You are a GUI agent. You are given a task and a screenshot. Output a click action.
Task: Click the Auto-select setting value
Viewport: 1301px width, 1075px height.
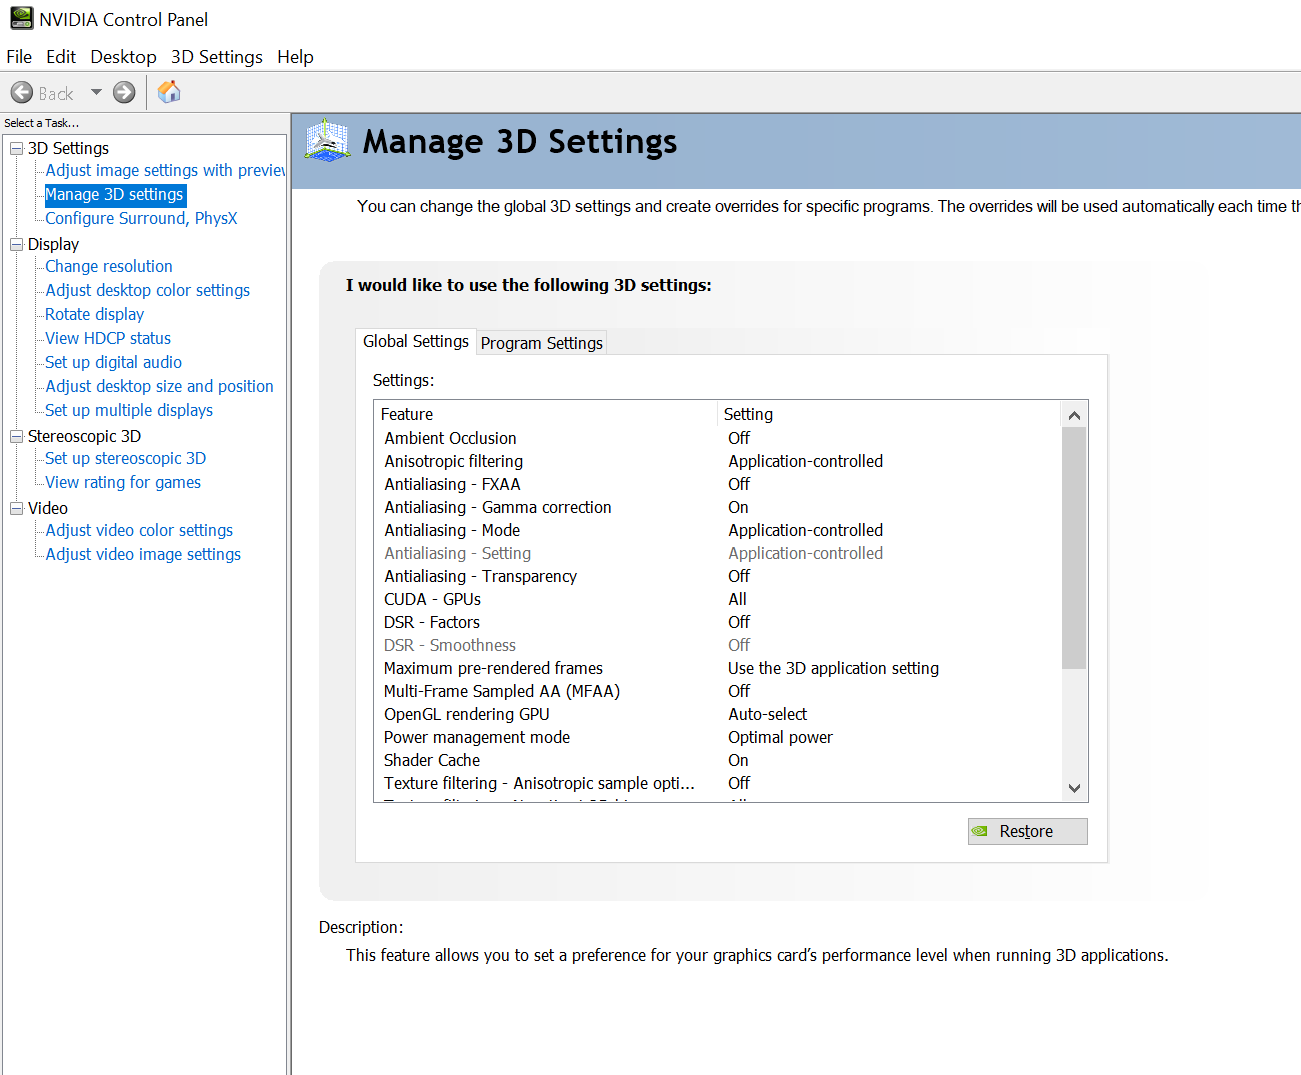(x=767, y=714)
